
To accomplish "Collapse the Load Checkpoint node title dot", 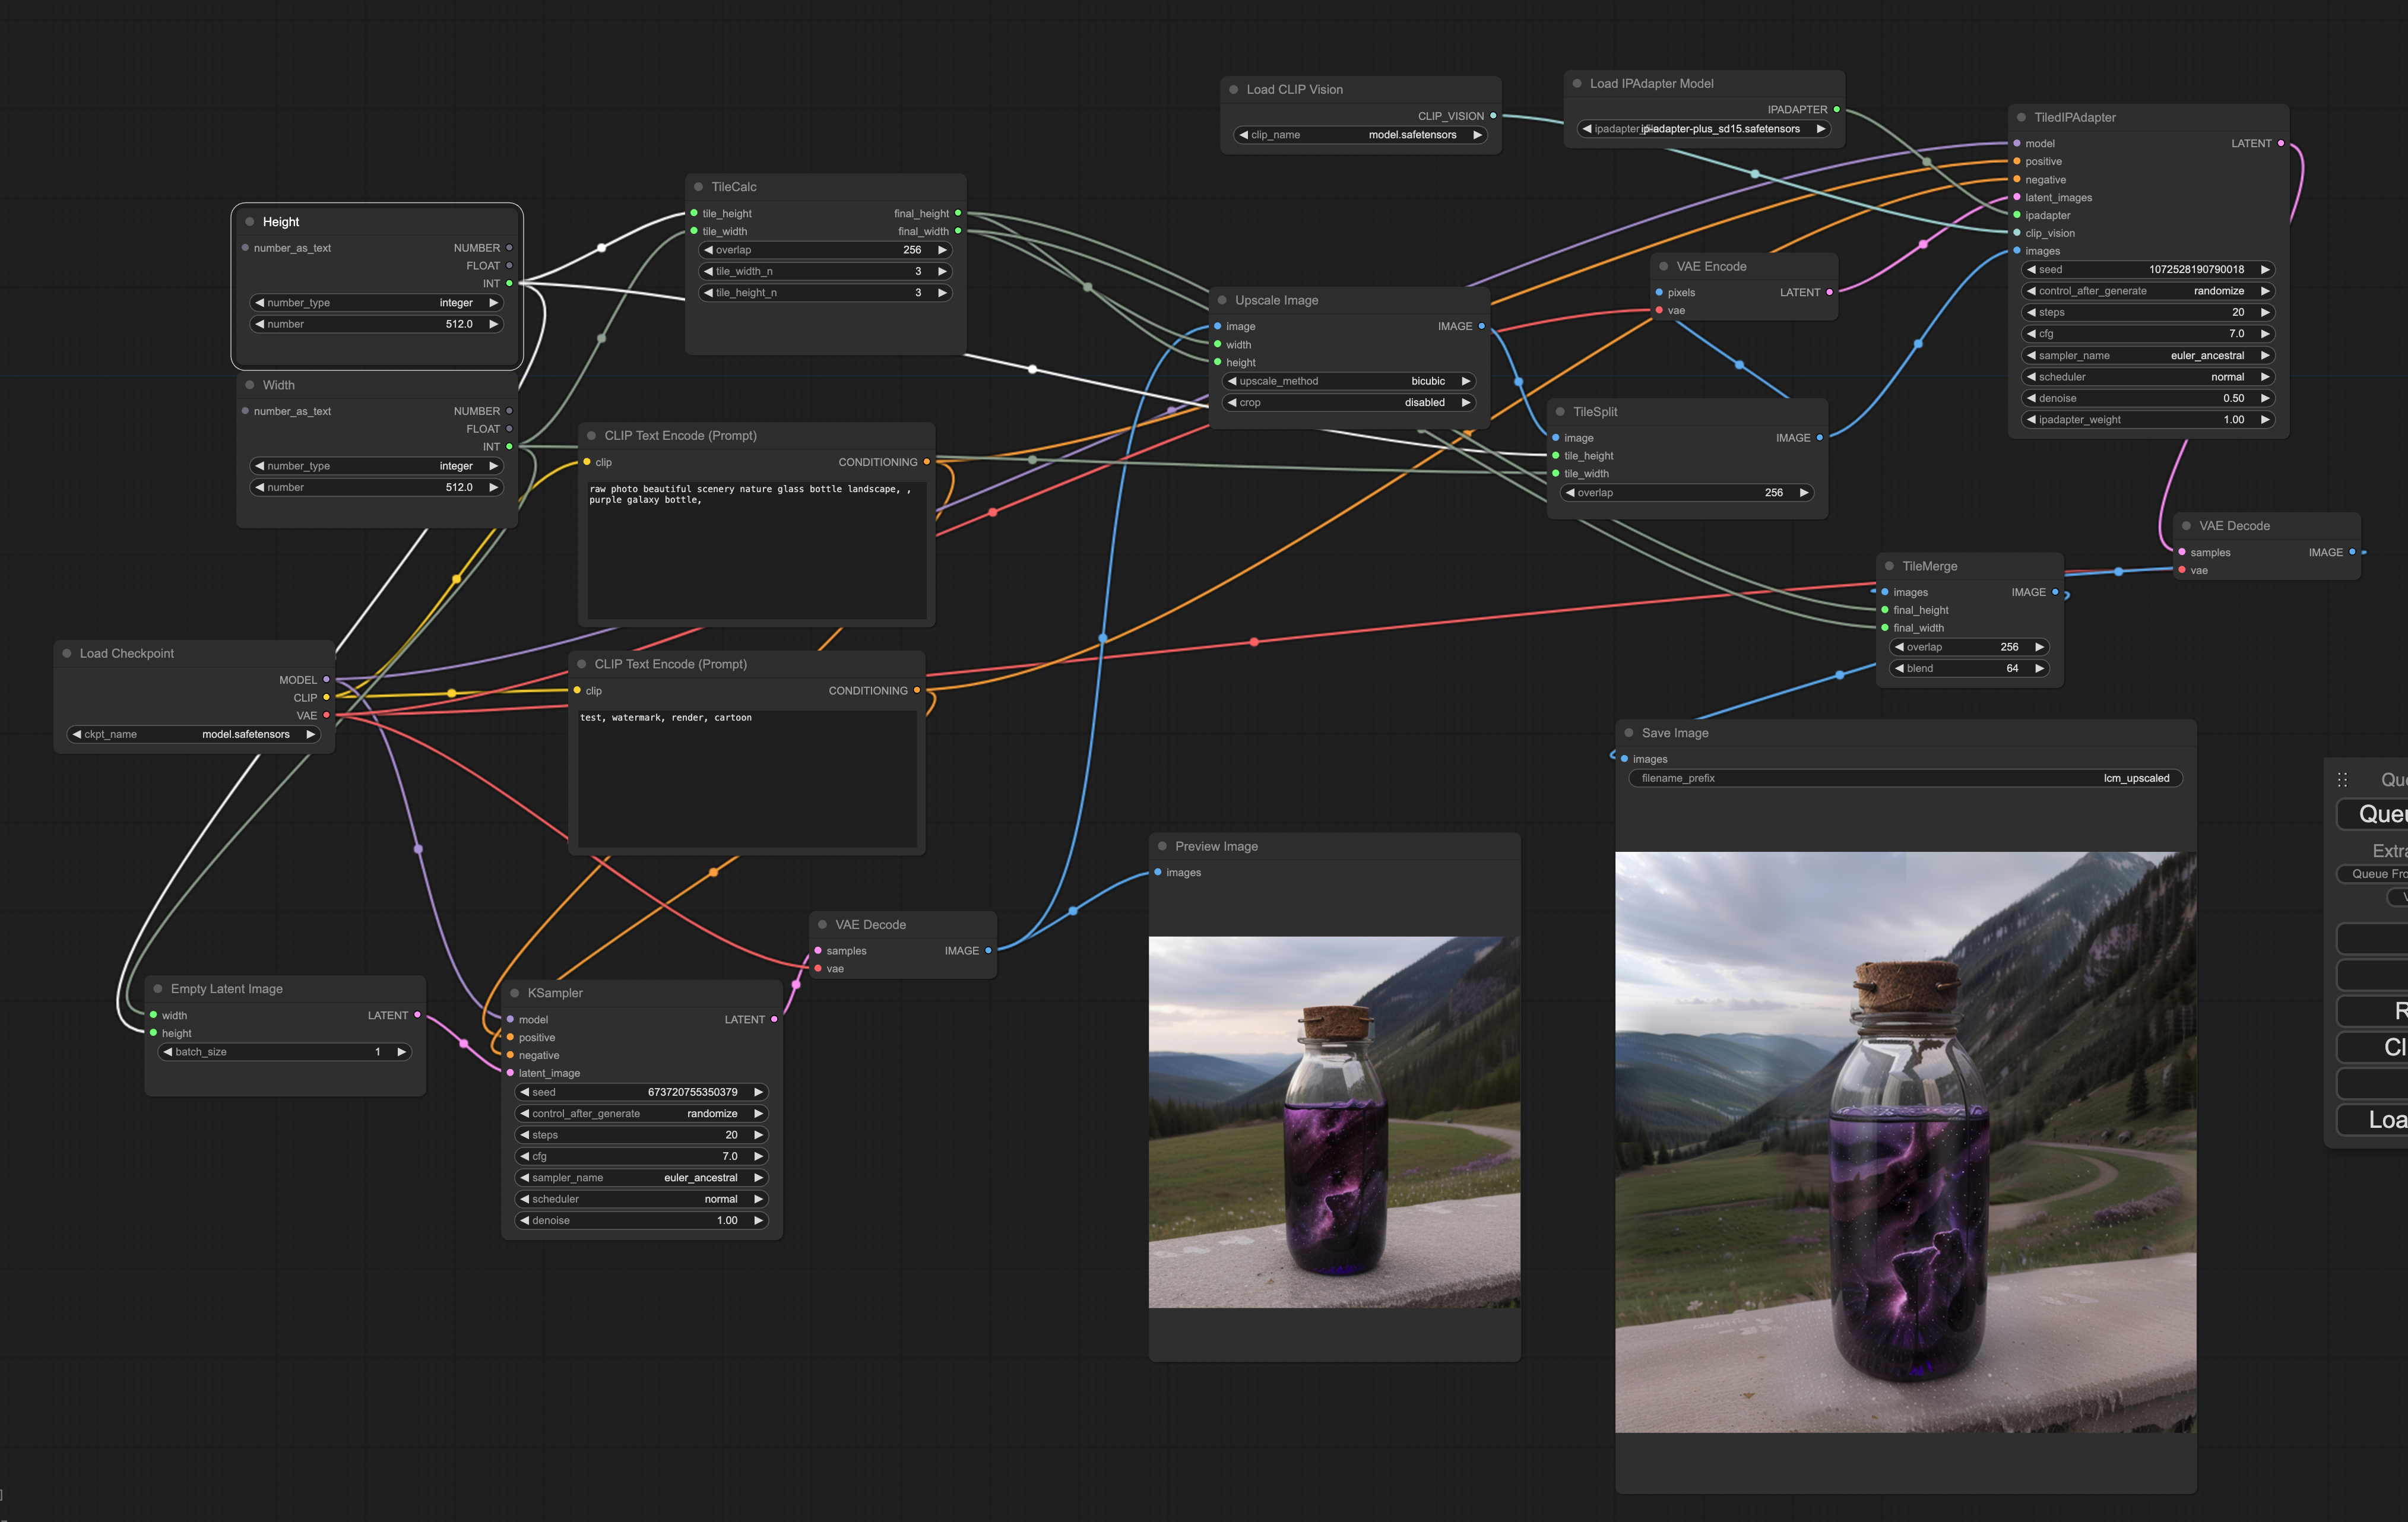I will pos(67,654).
